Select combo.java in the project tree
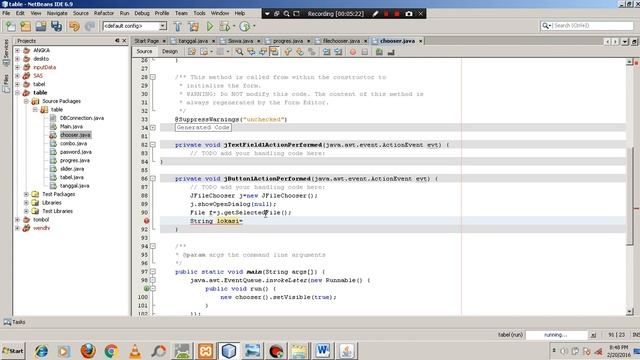This screenshot has height=360, width=640. (x=73, y=144)
